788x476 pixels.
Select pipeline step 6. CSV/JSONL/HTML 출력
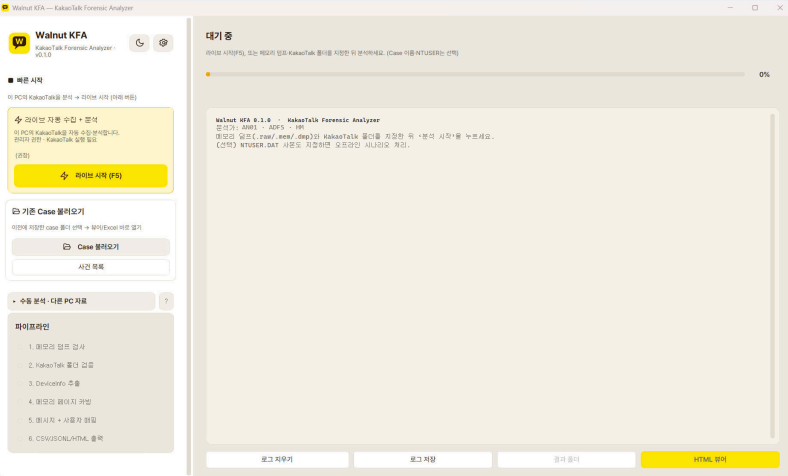[65, 438]
